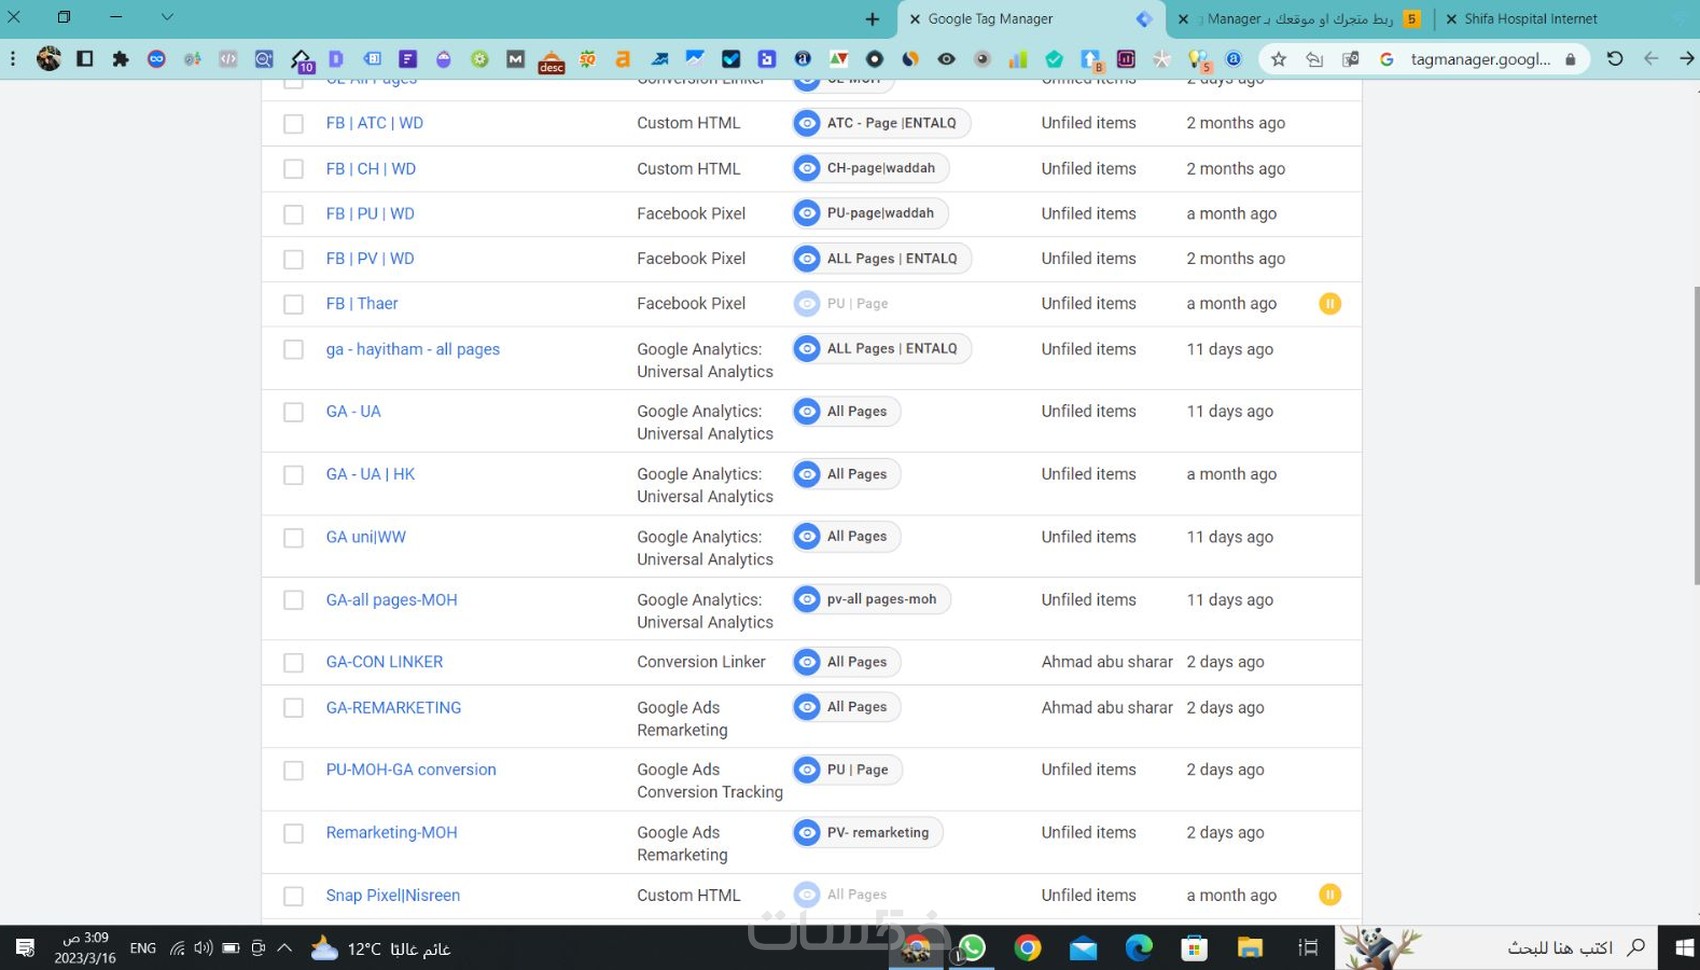Viewport: 1700px width, 970px height.
Task: Switch to the Shifa Hospital Internet tab
Action: pos(1530,19)
